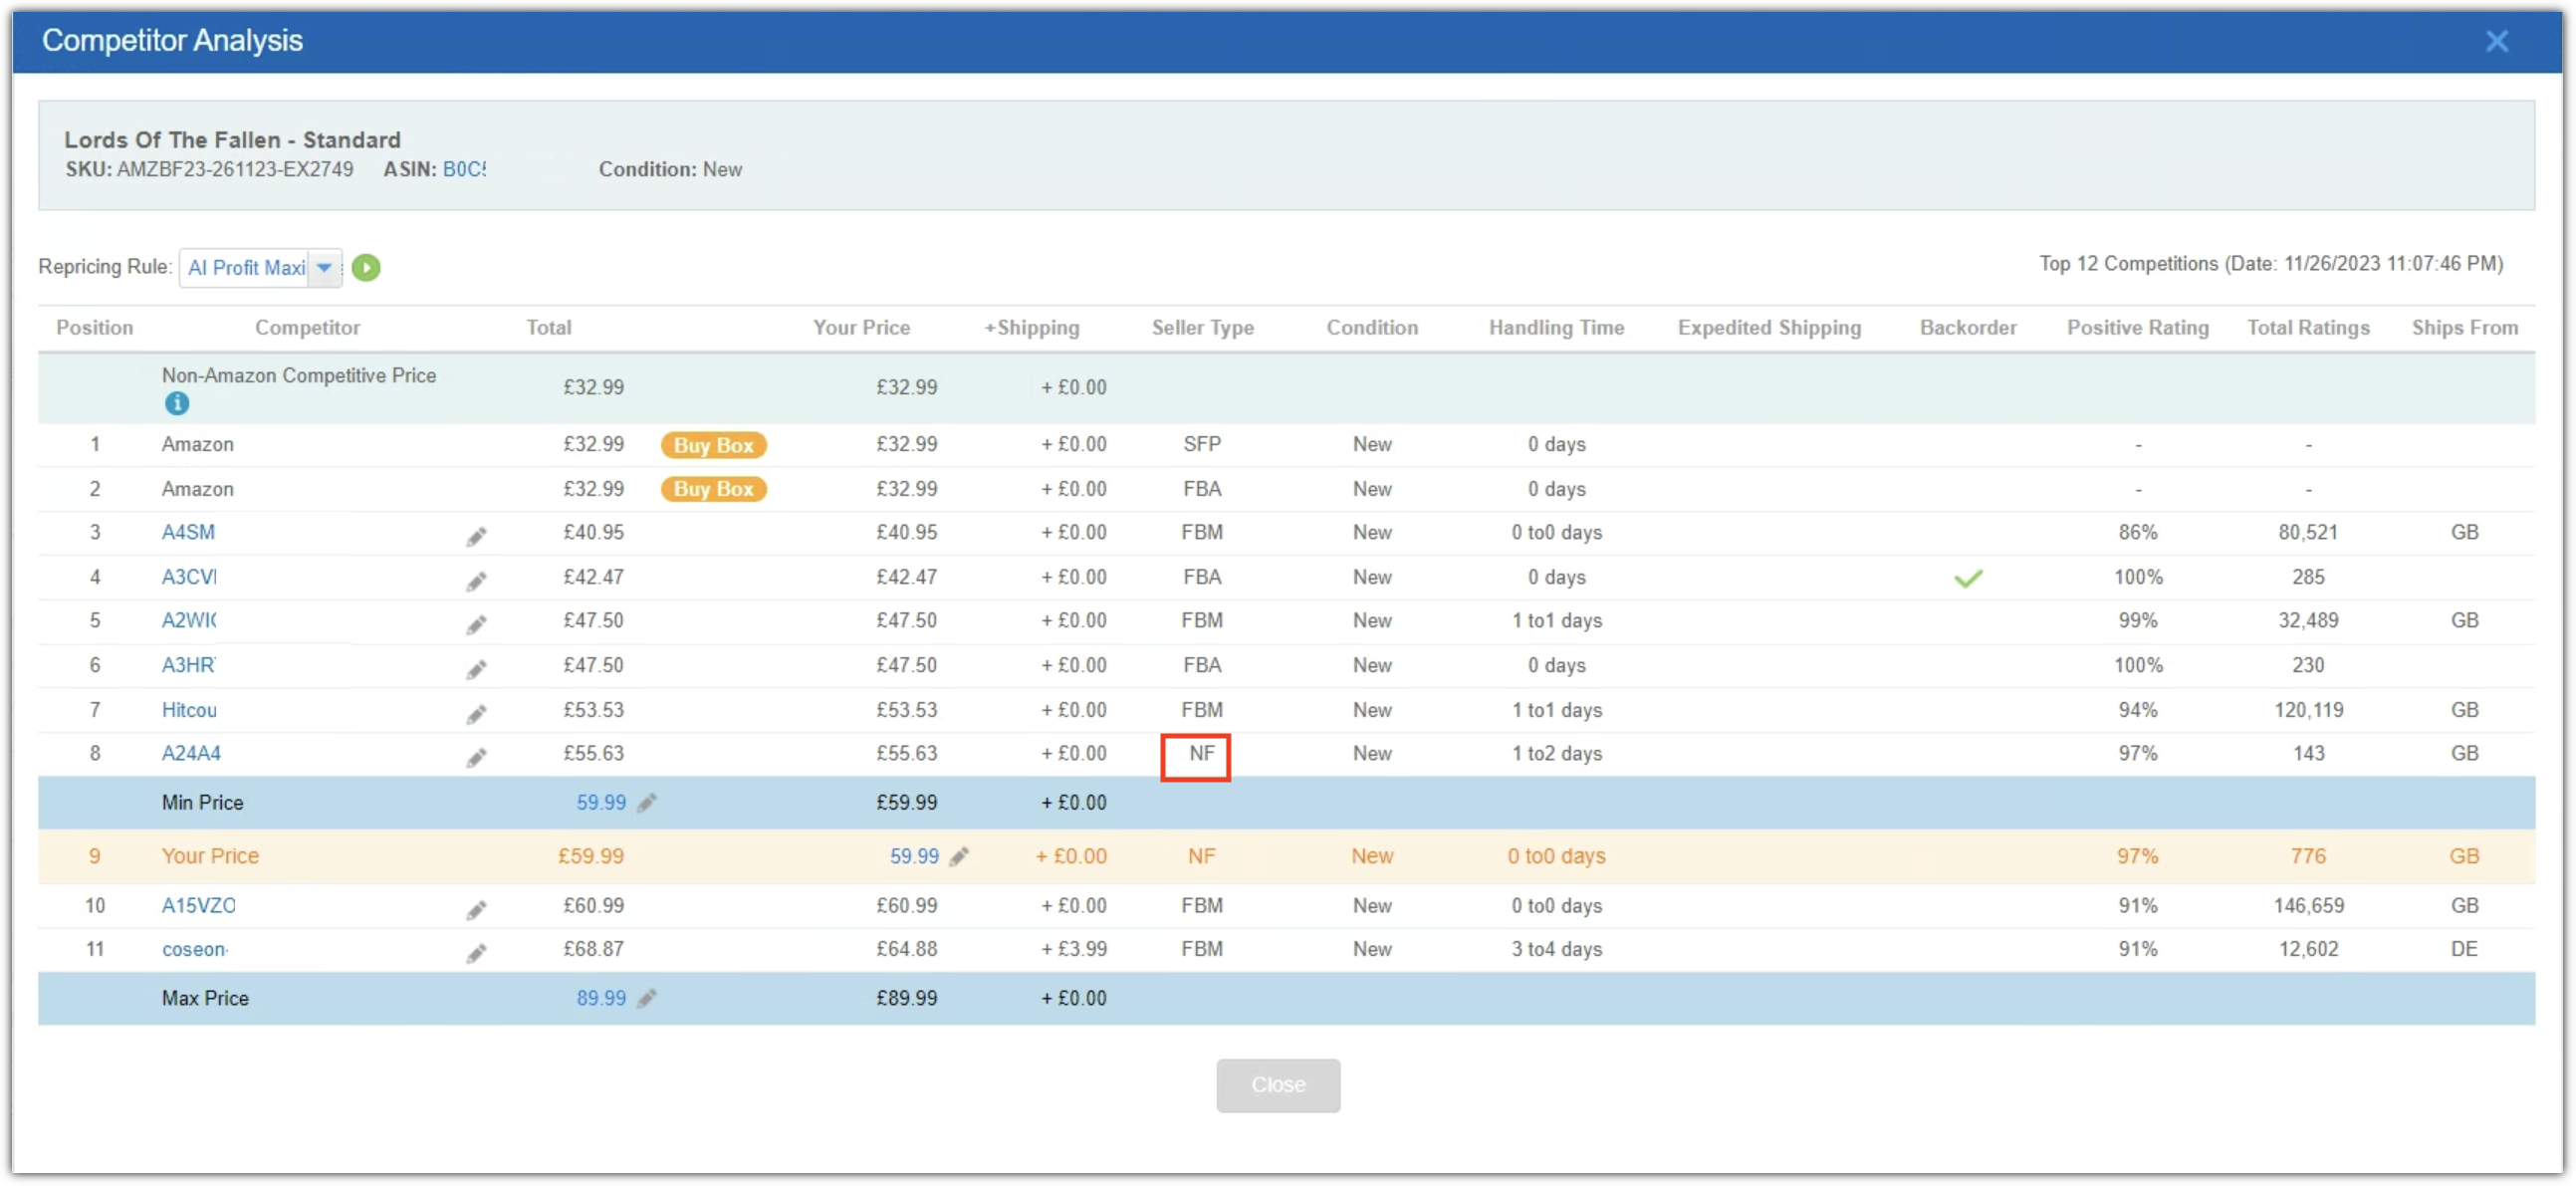Click the info icon under Non-Amazon Competitive Price
2576x1186 pixels.
177,403
